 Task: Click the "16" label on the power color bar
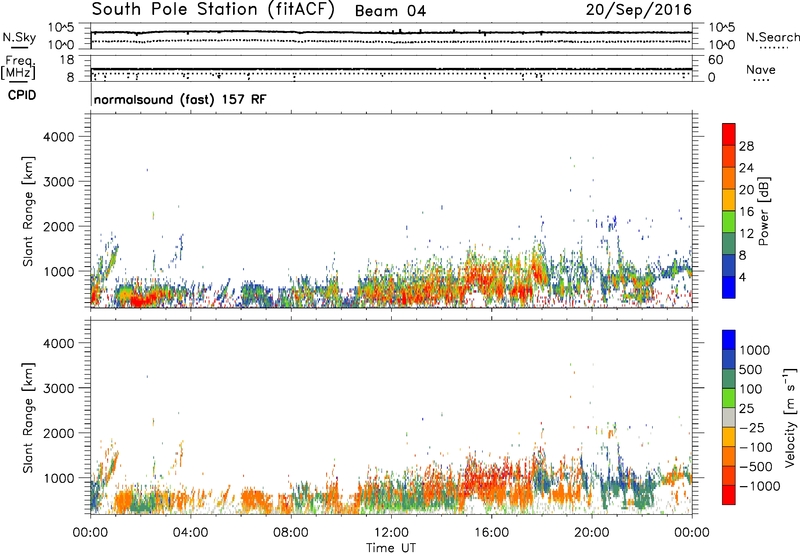[746, 212]
